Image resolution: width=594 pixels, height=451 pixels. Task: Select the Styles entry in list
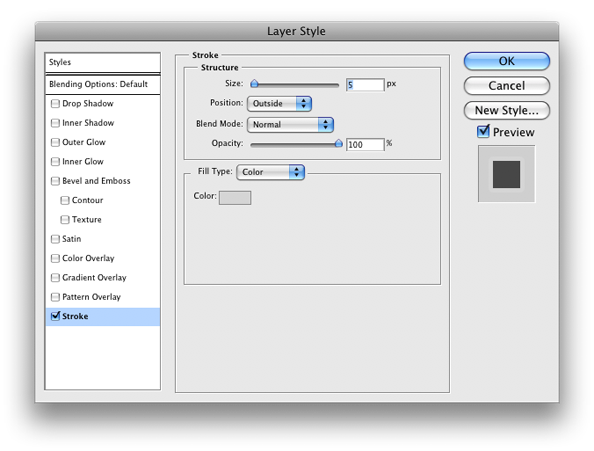pyautogui.click(x=103, y=62)
